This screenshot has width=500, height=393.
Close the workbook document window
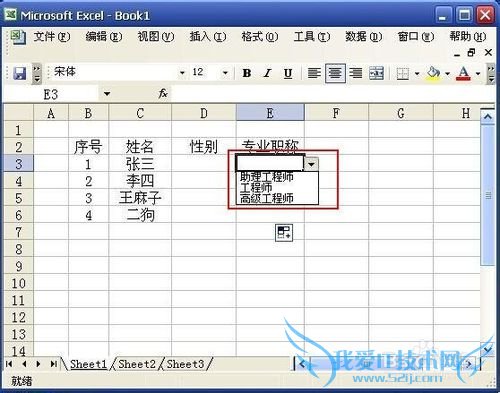[x=488, y=52]
